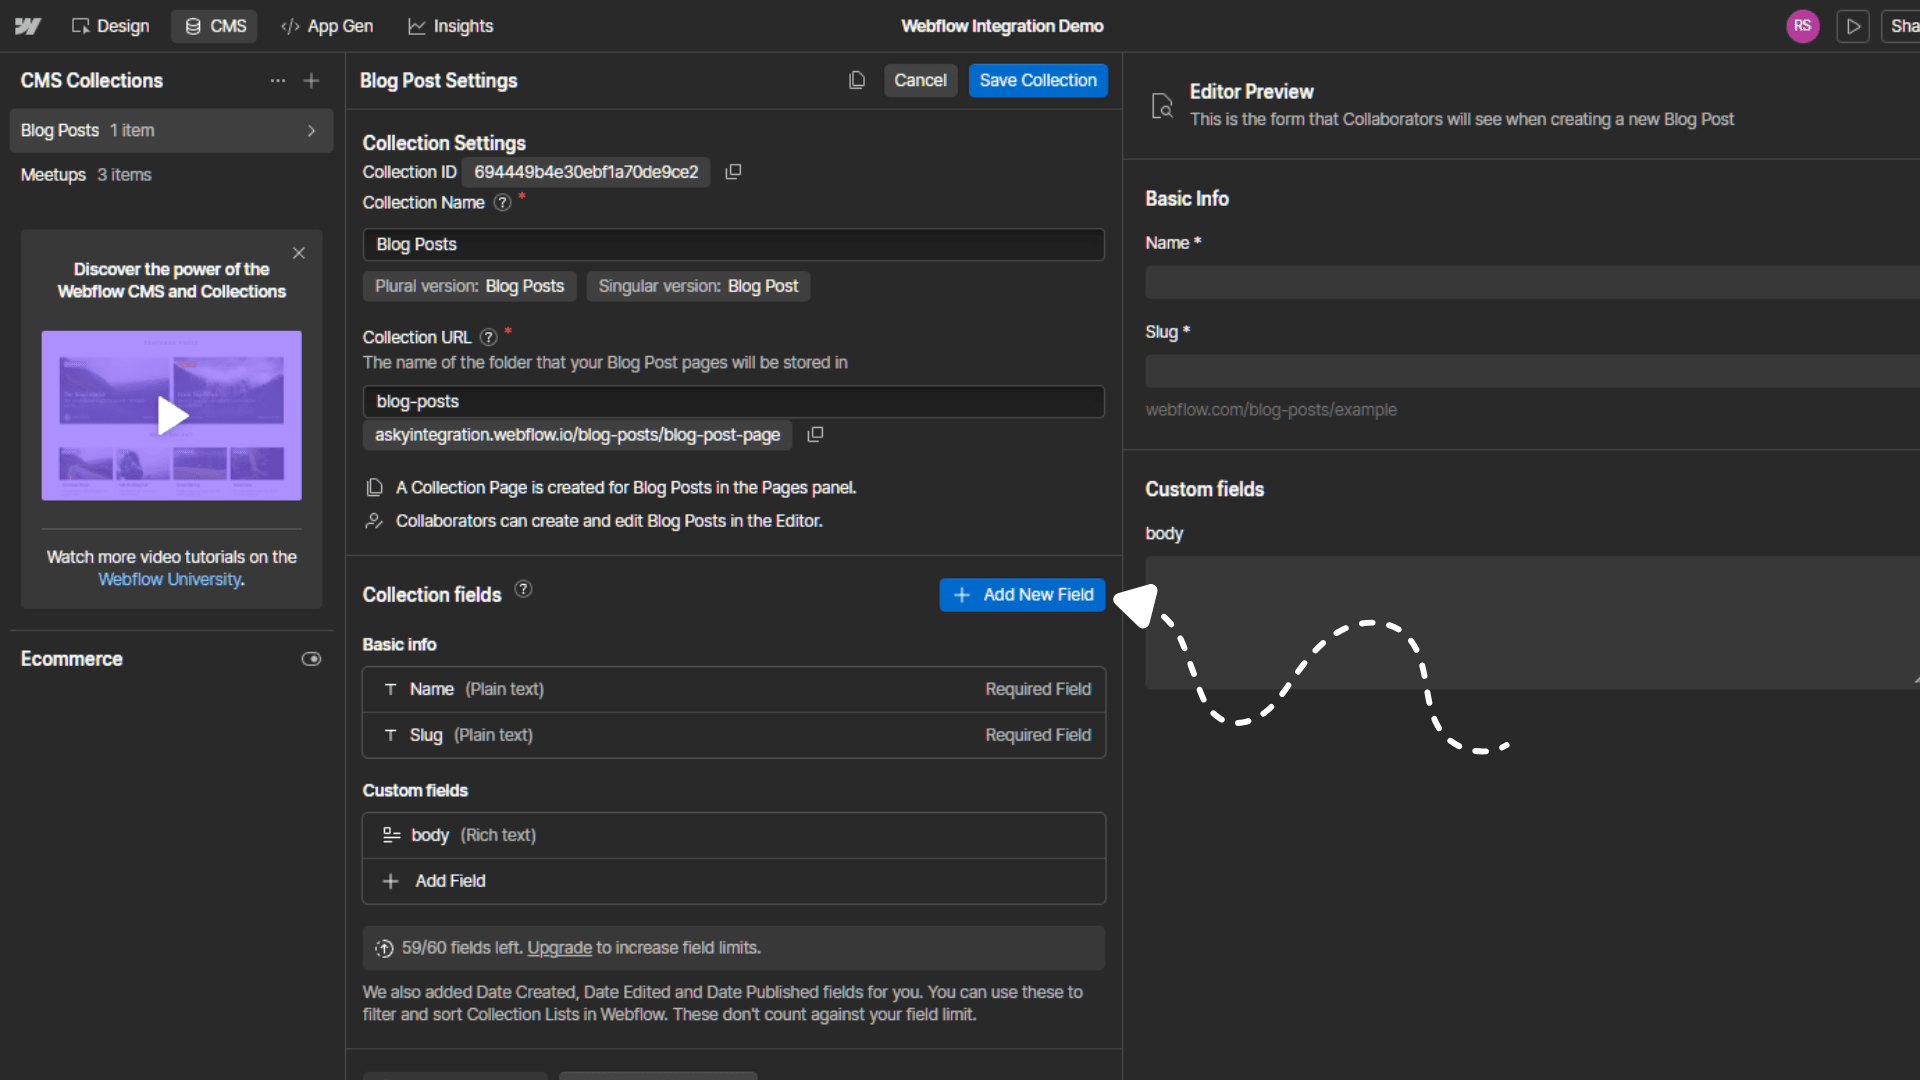The height and width of the screenshot is (1080, 1920).
Task: Toggle Ecommerce visibility with the eye icon
Action: click(x=311, y=658)
